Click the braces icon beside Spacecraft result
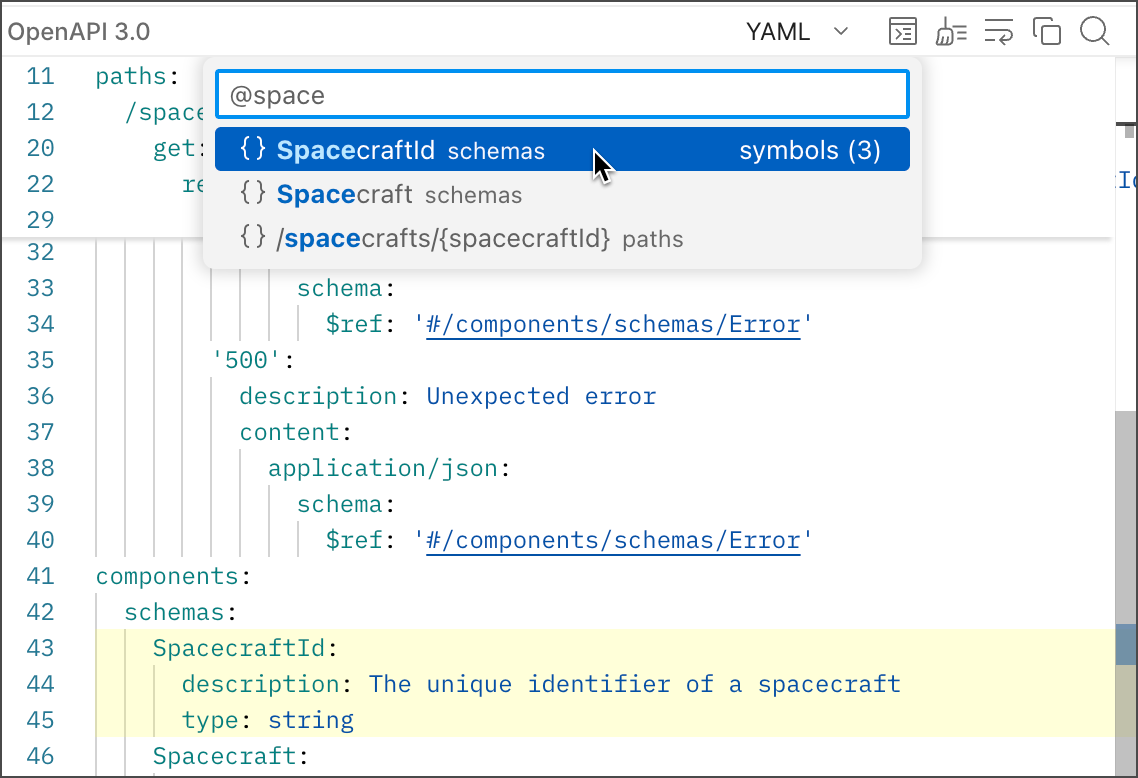The width and height of the screenshot is (1138, 778). (x=253, y=193)
